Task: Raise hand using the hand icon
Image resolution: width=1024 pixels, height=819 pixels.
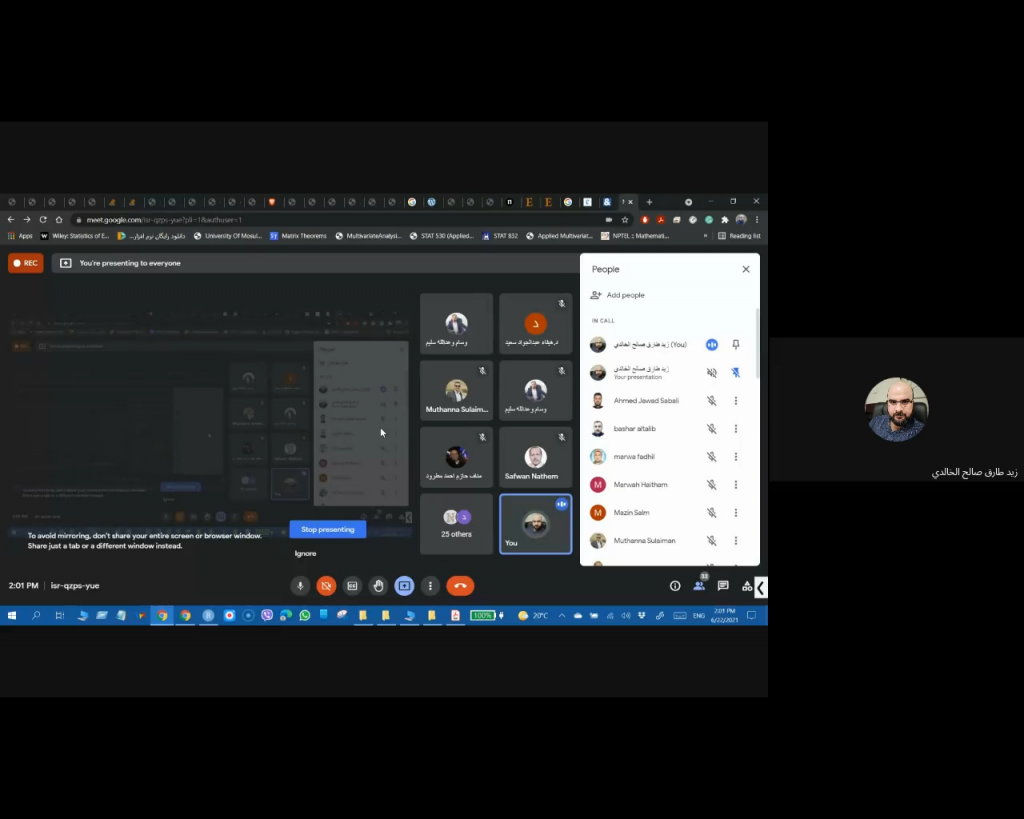Action: pyautogui.click(x=378, y=586)
